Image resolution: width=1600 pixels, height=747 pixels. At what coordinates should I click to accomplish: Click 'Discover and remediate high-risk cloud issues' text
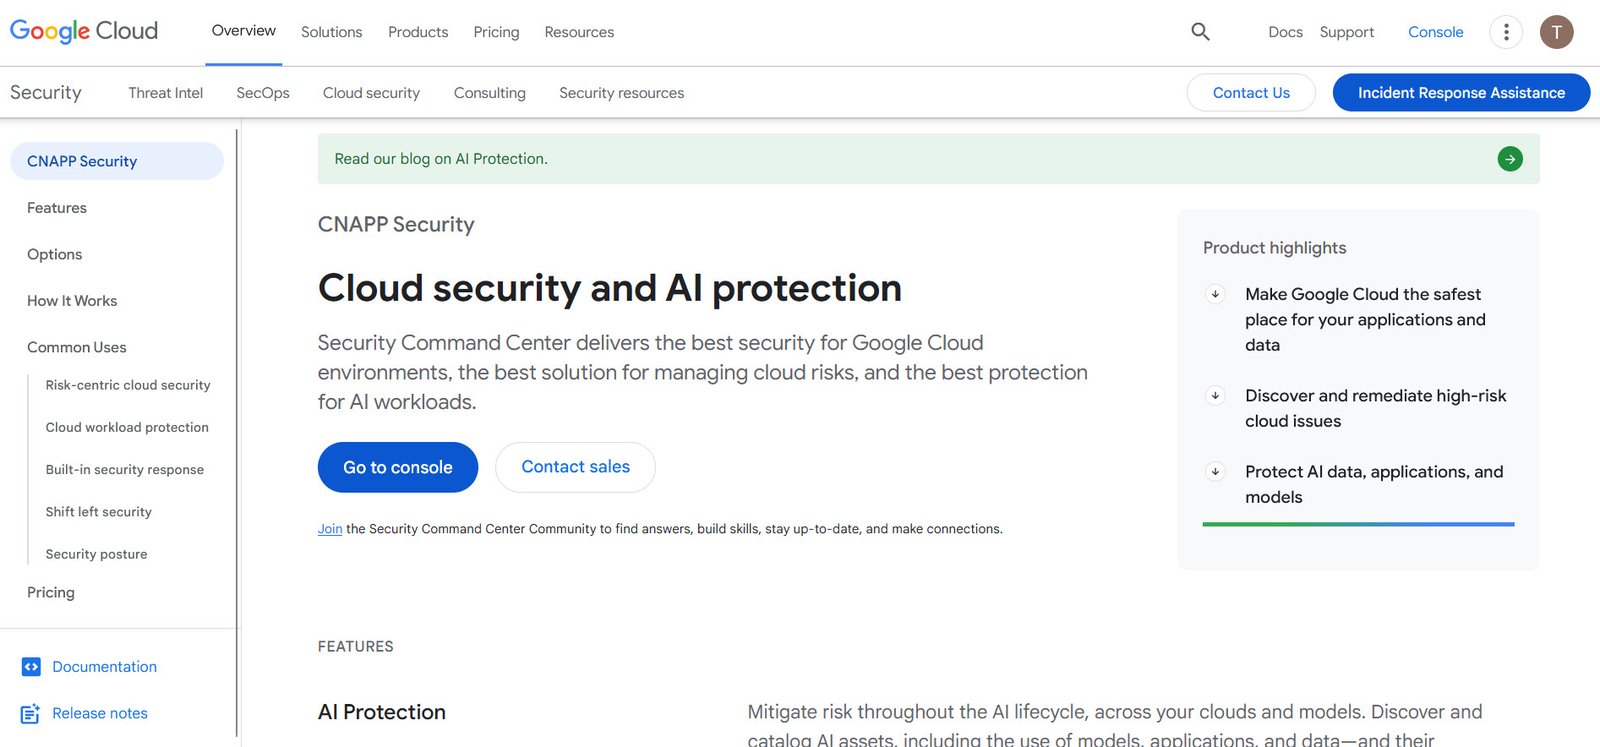click(1375, 408)
